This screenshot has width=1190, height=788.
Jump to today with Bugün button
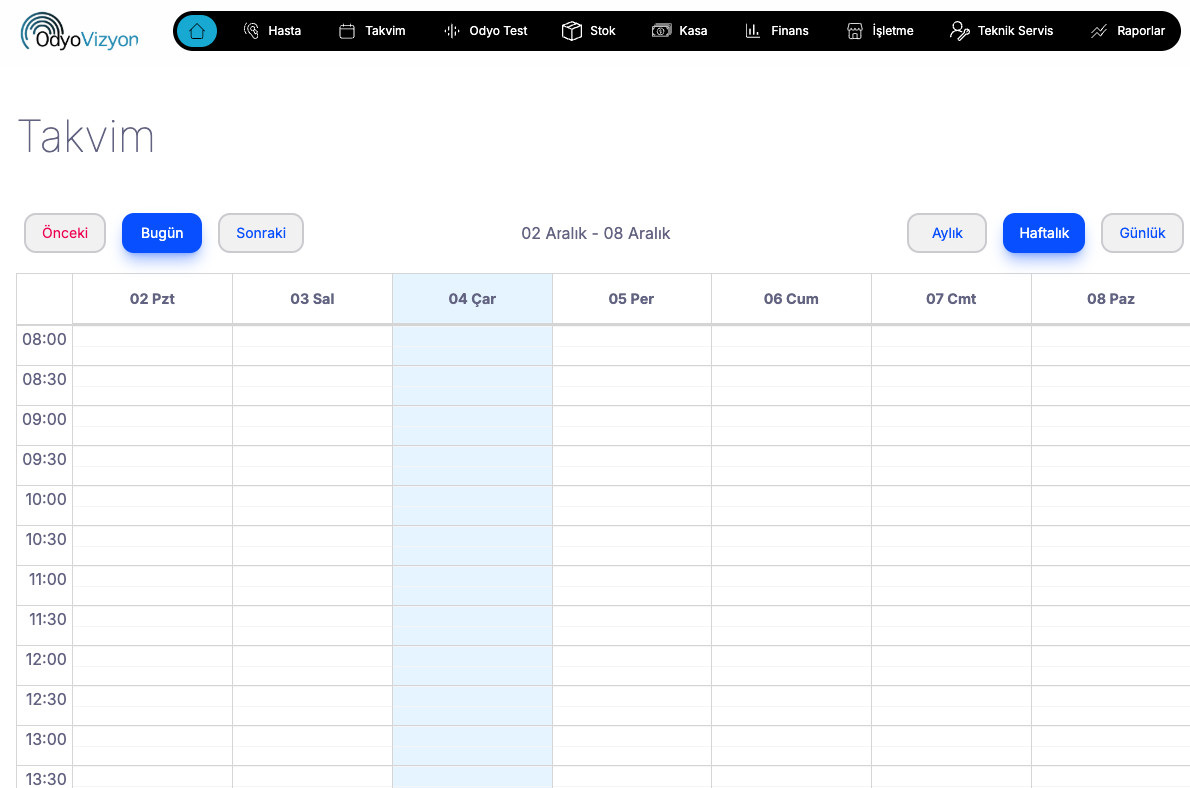click(x=162, y=233)
